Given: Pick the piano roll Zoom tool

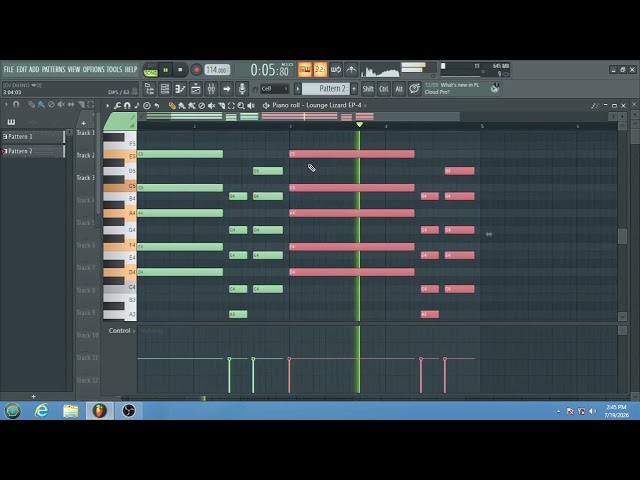Looking at the screenshot, I should click(x=241, y=106).
